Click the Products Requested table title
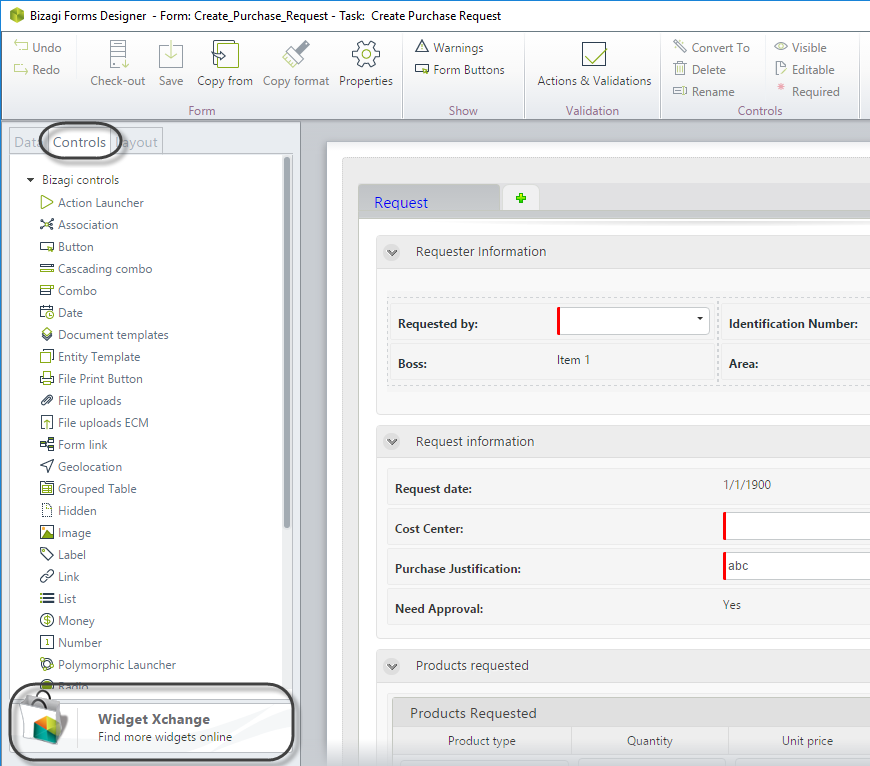The width and height of the screenshot is (870, 766). 473,713
